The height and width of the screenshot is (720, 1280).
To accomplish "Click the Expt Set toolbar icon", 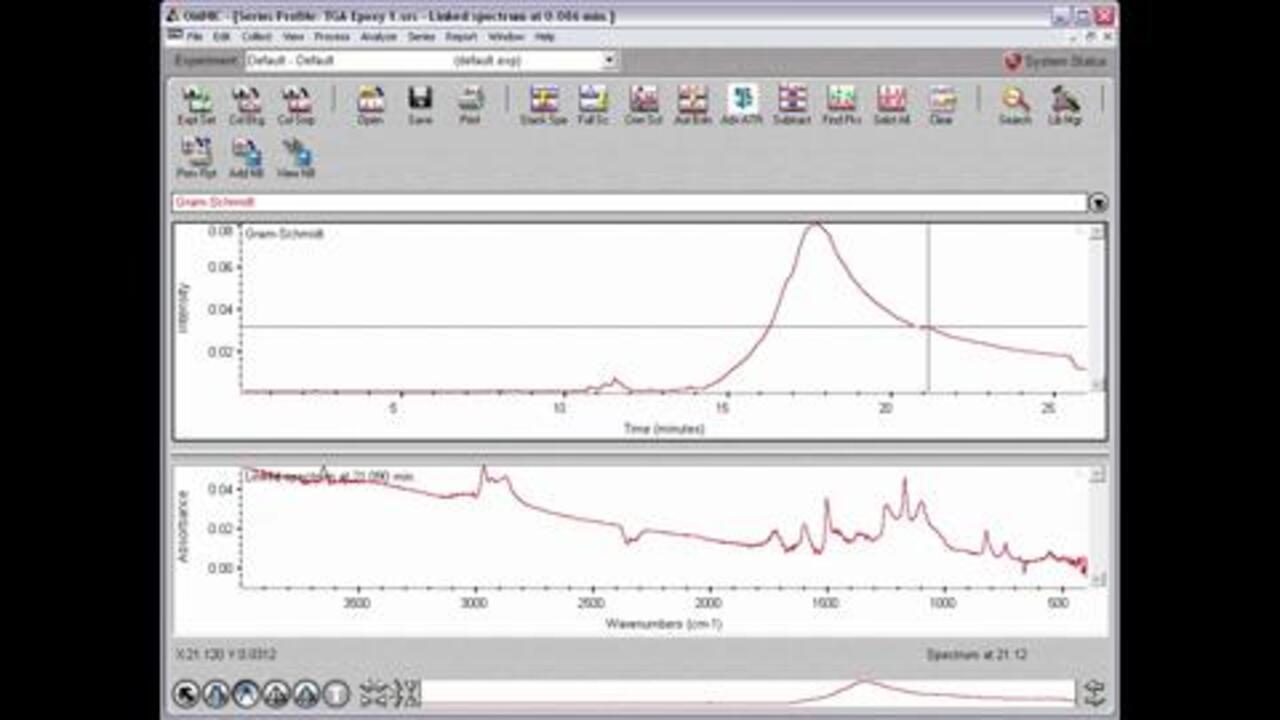I will (196, 104).
